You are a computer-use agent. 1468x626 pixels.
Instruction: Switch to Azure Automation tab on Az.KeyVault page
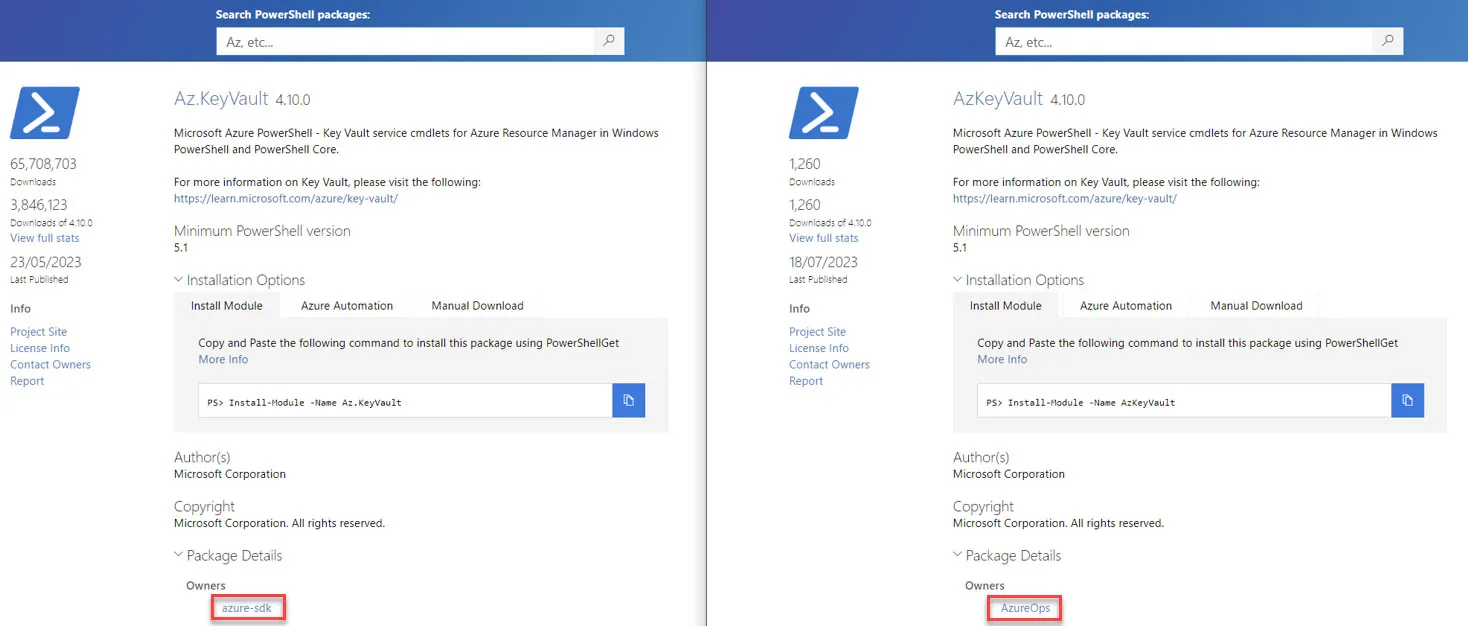point(347,306)
